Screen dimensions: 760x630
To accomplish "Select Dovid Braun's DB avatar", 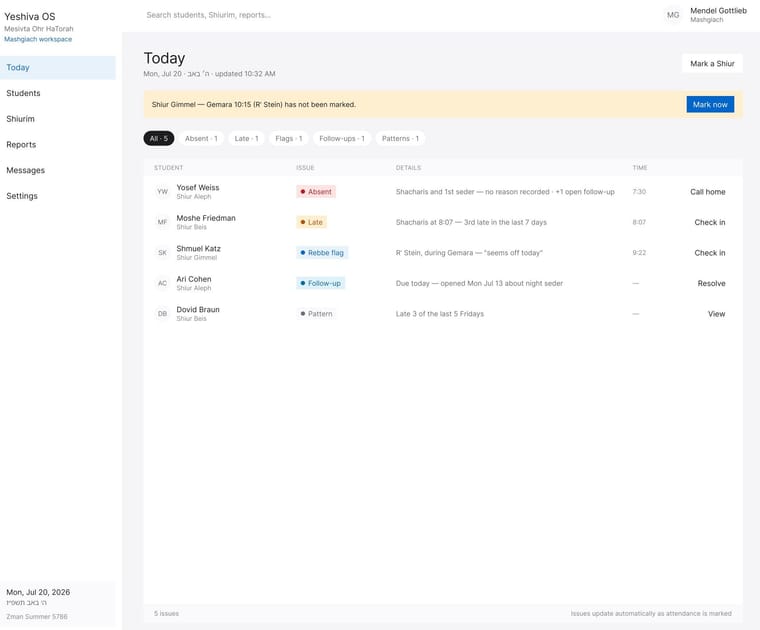I will (162, 314).
